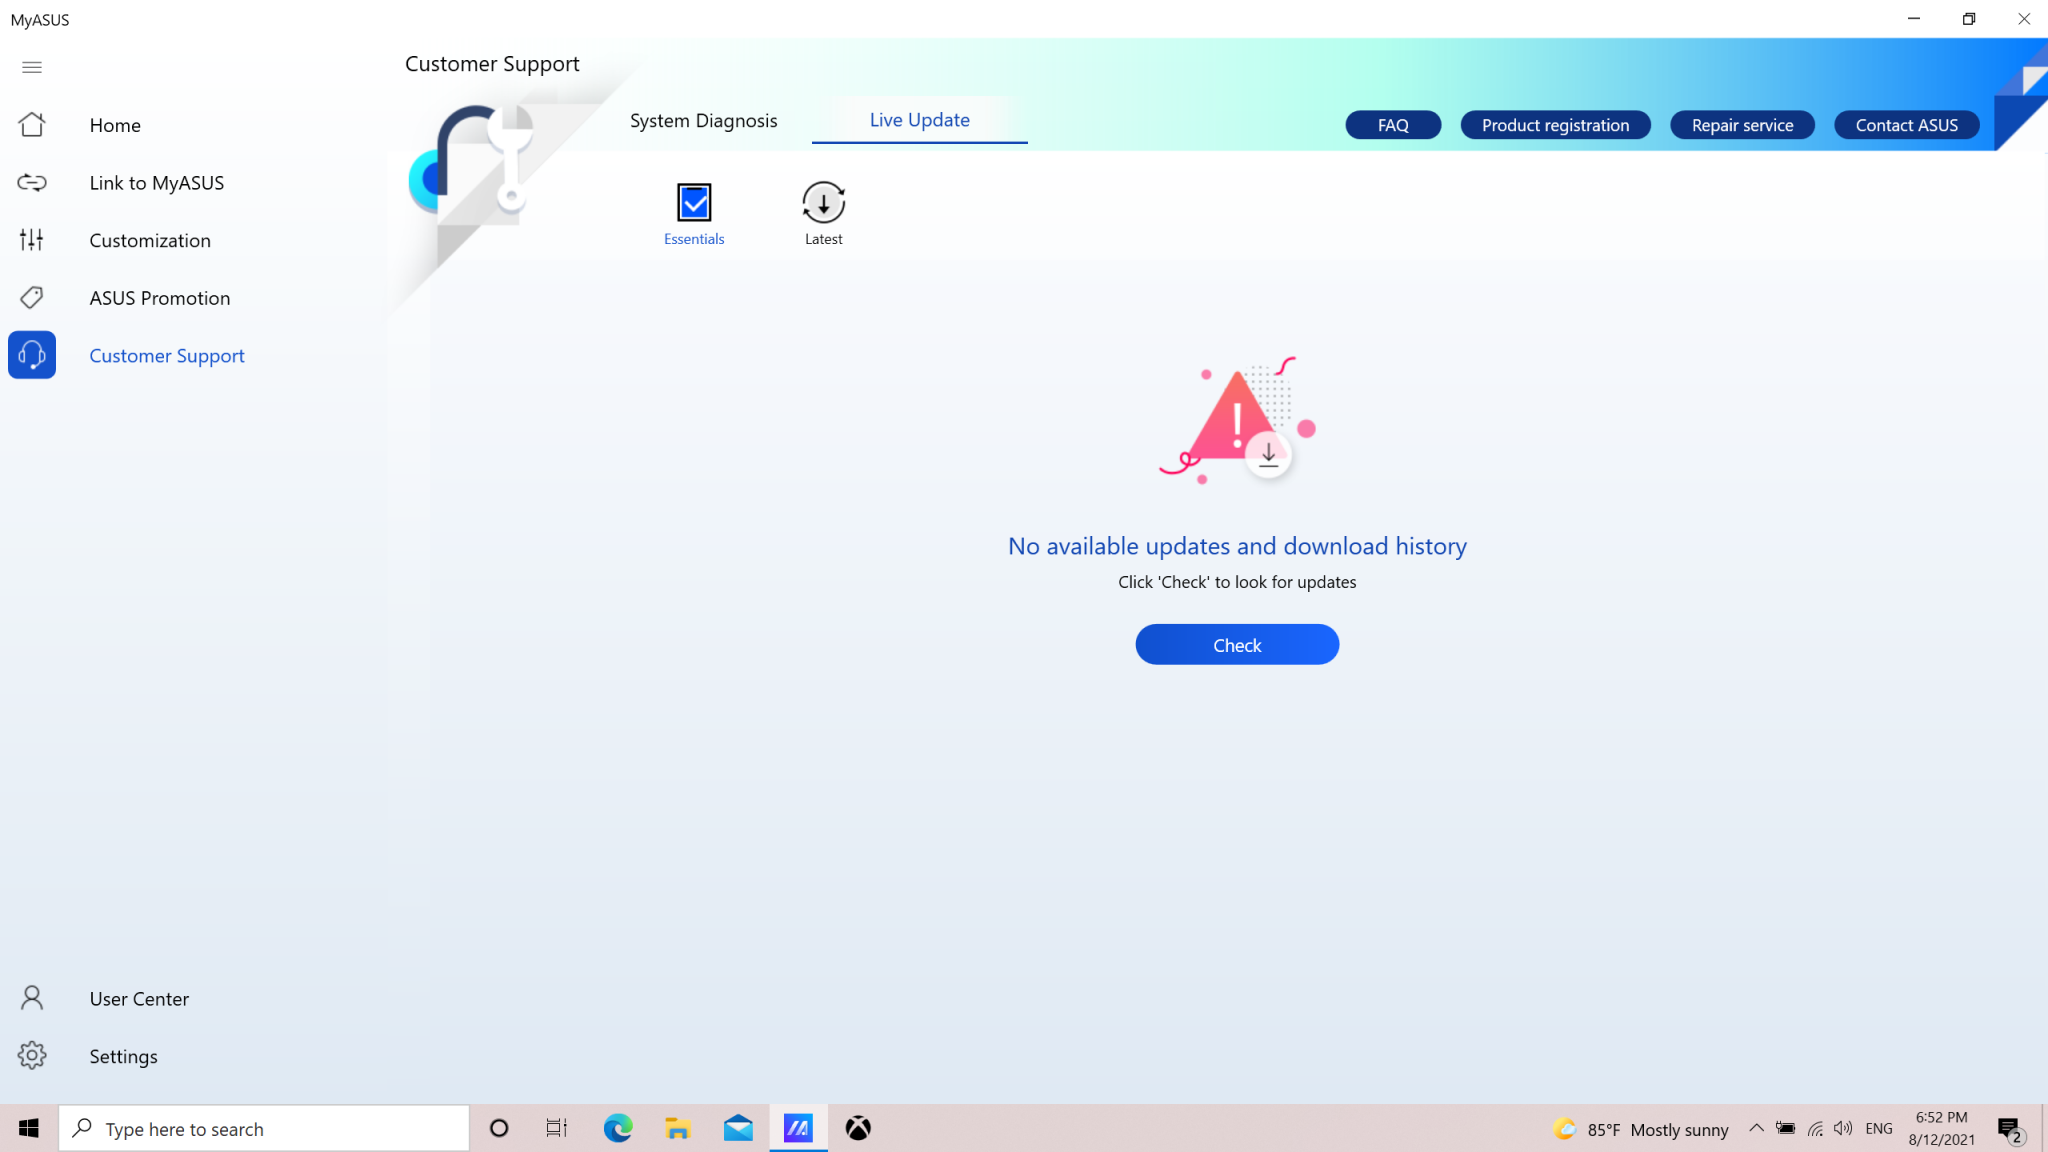Open the notification center icon
2048x1152 pixels.
[2010, 1130]
